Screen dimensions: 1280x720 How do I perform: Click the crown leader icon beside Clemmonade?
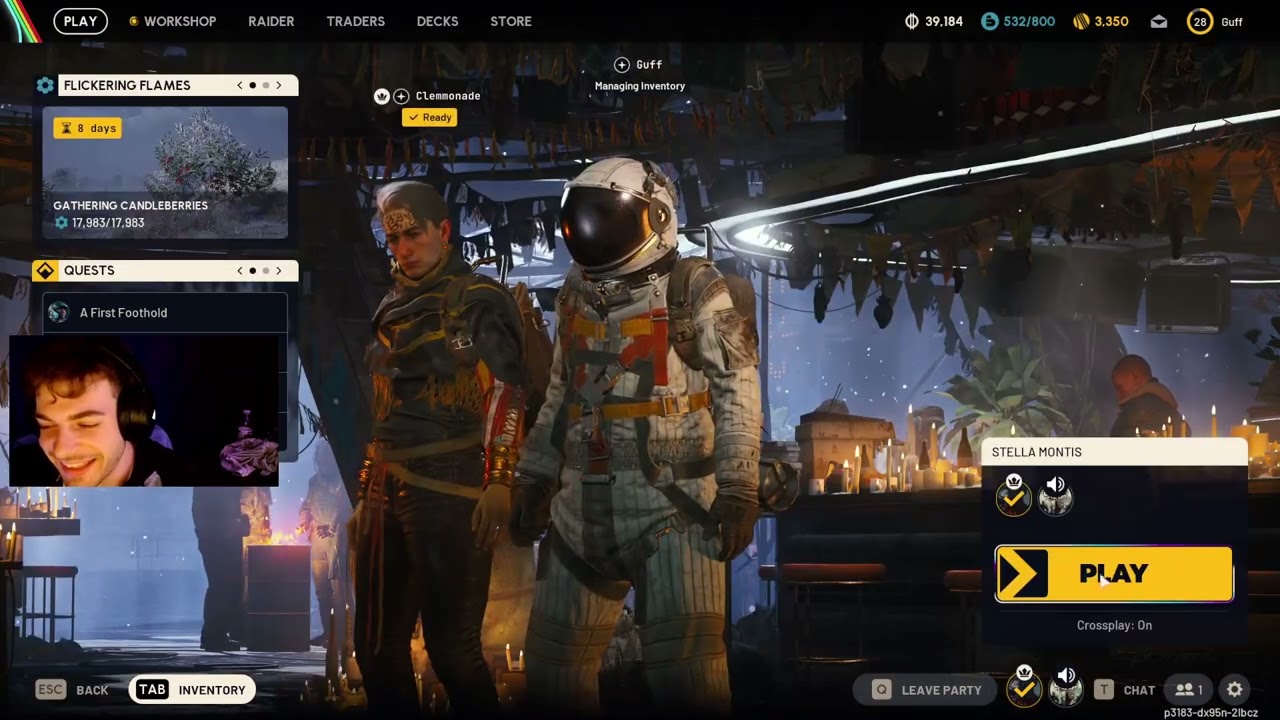[381, 96]
